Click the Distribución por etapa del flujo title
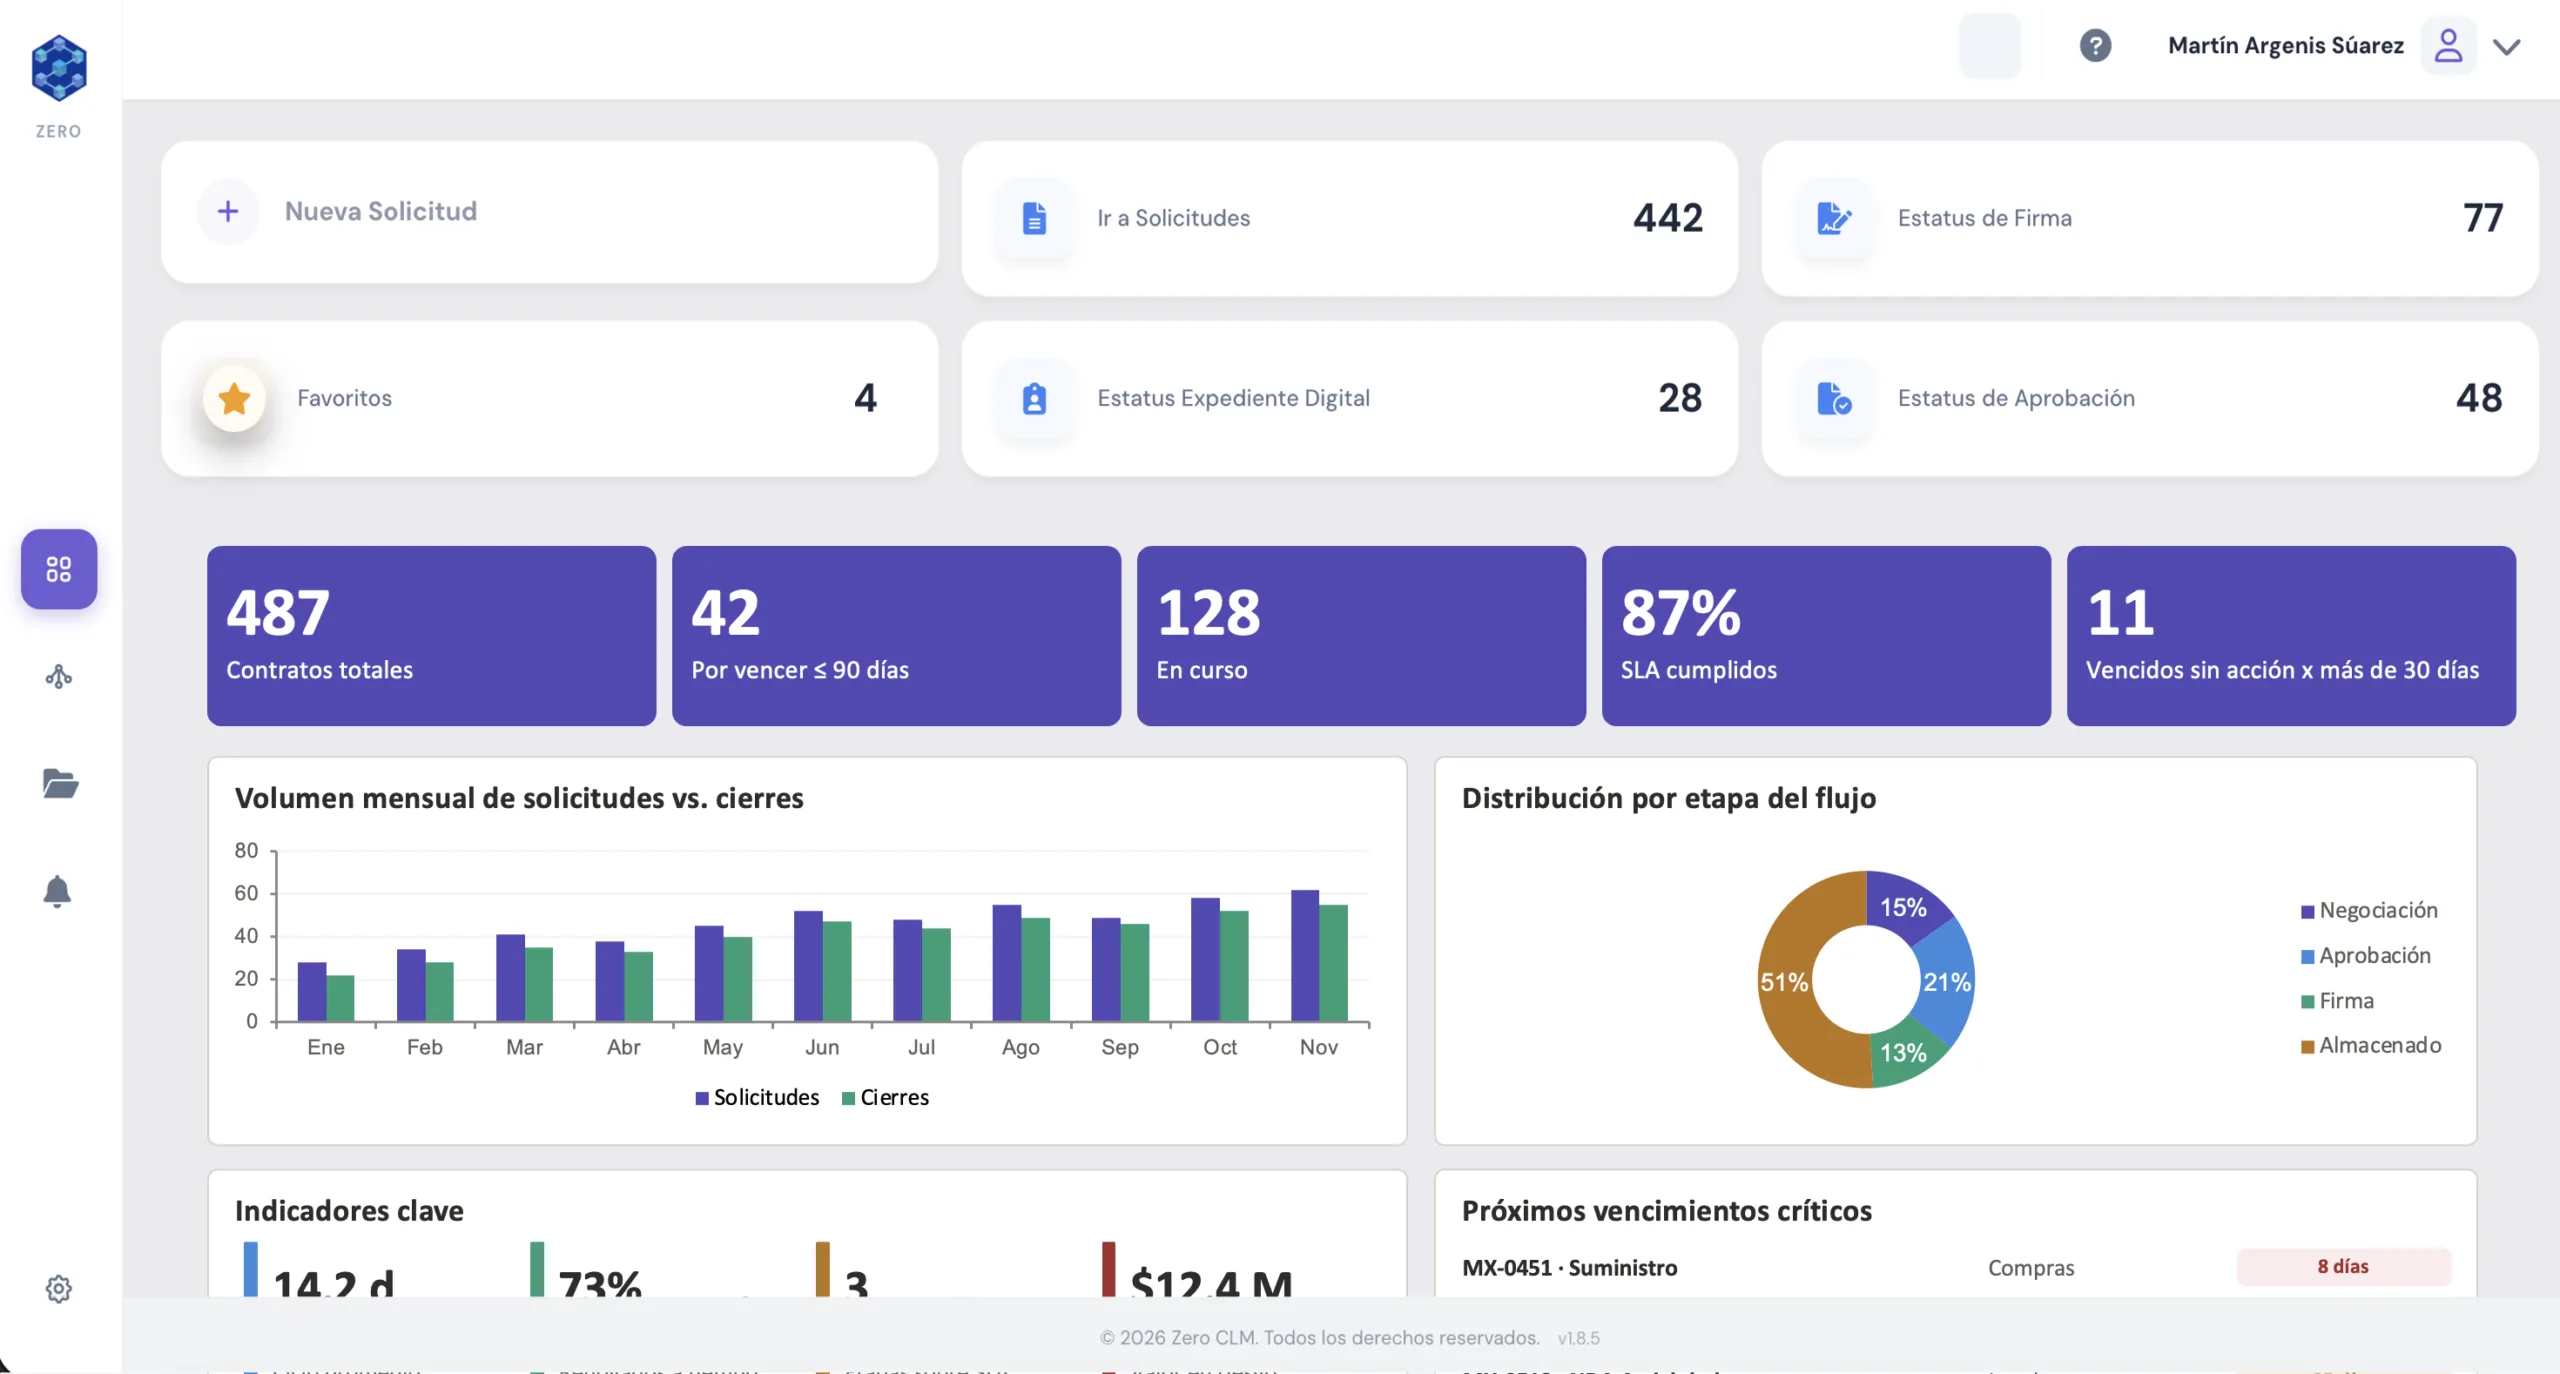The image size is (2560, 1374). [1668, 798]
